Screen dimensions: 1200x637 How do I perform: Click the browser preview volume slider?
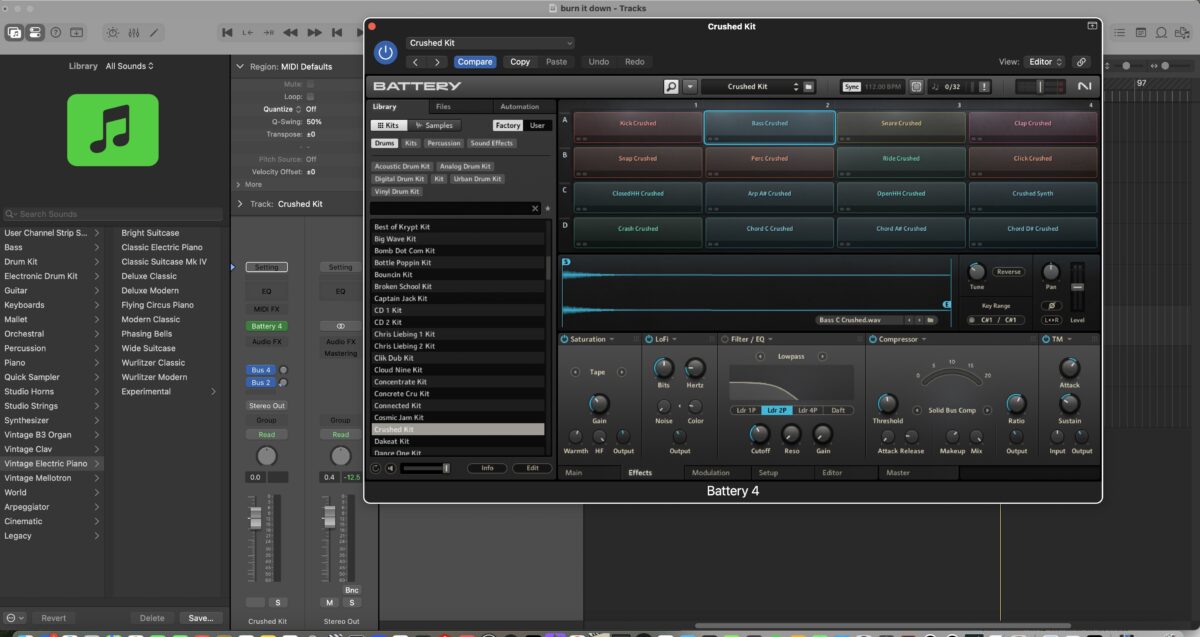pos(426,468)
